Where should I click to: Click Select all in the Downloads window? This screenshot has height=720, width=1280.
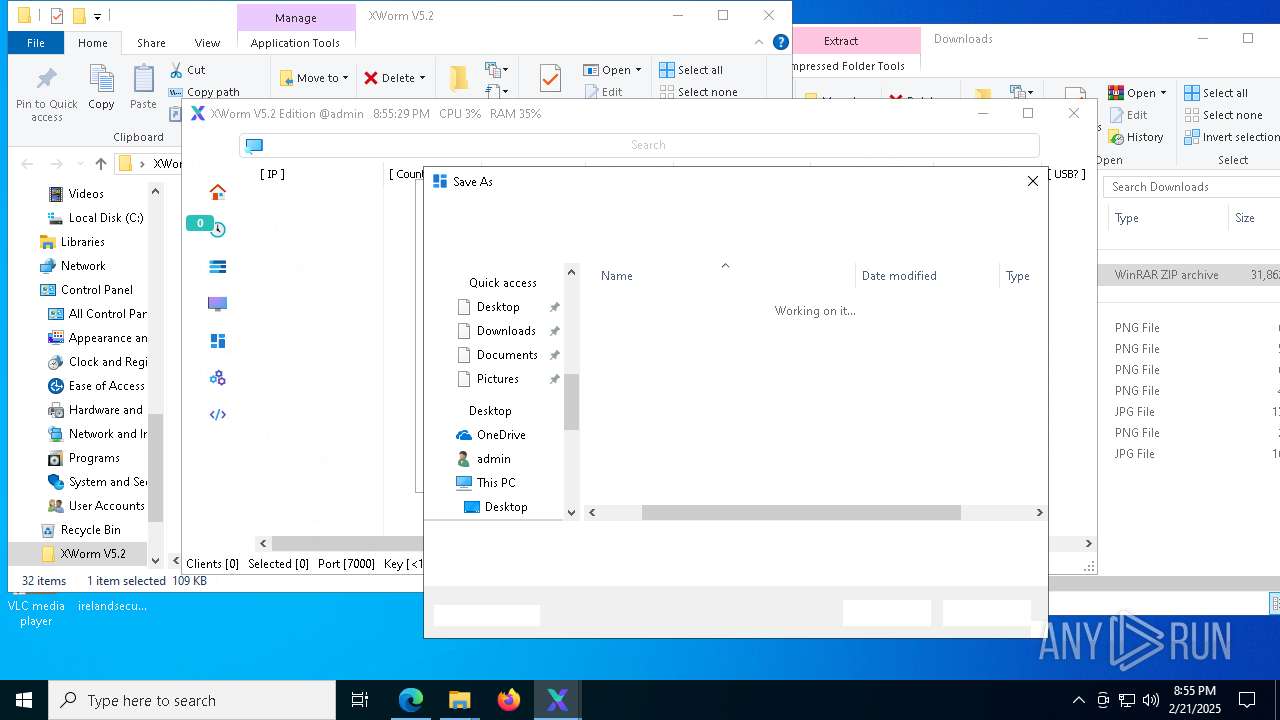(x=1216, y=93)
